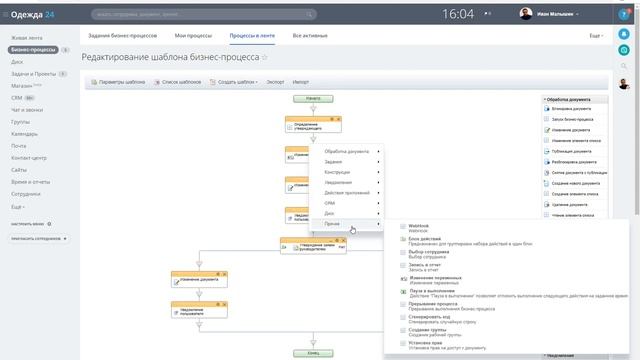Viewport: 640px width, 360px height.
Task: Open the notifications bell in right panel
Action: [x=624, y=34]
